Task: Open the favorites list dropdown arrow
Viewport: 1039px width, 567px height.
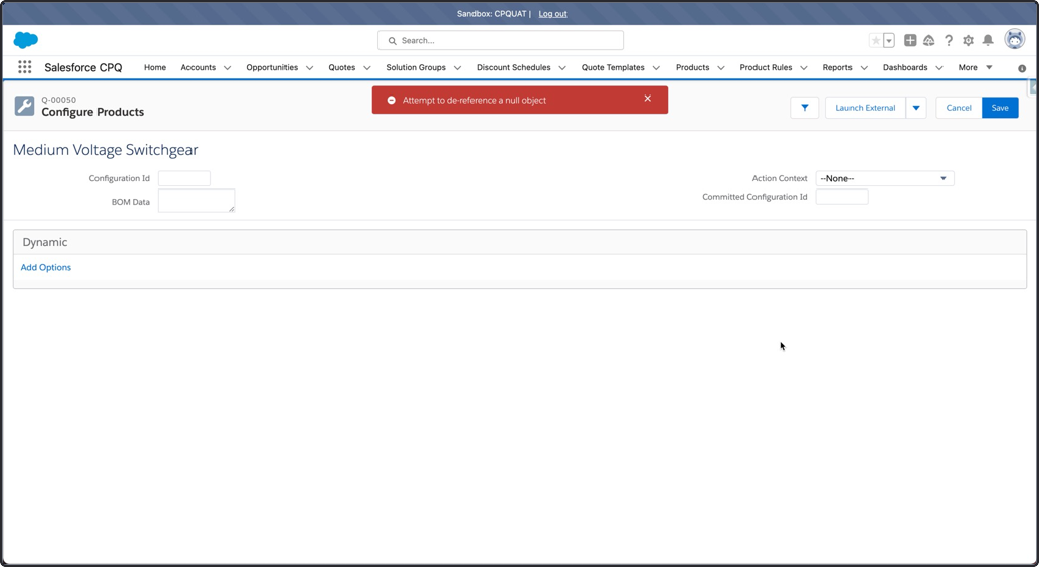Action: point(889,40)
